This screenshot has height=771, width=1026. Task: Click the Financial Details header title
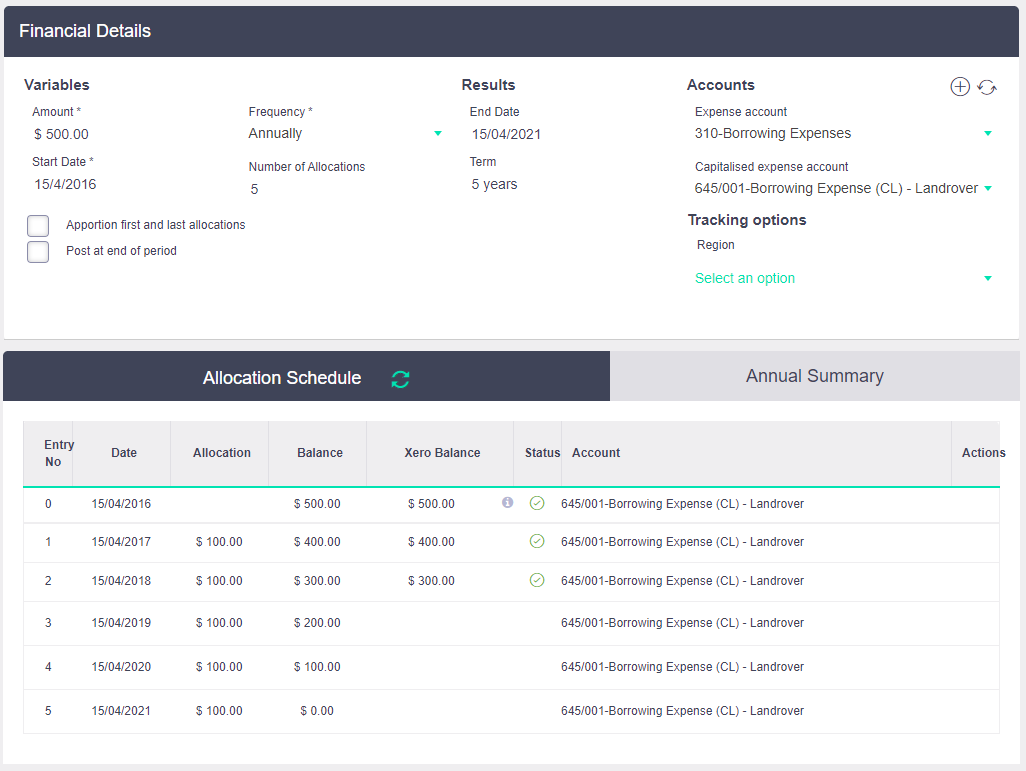pos(85,31)
